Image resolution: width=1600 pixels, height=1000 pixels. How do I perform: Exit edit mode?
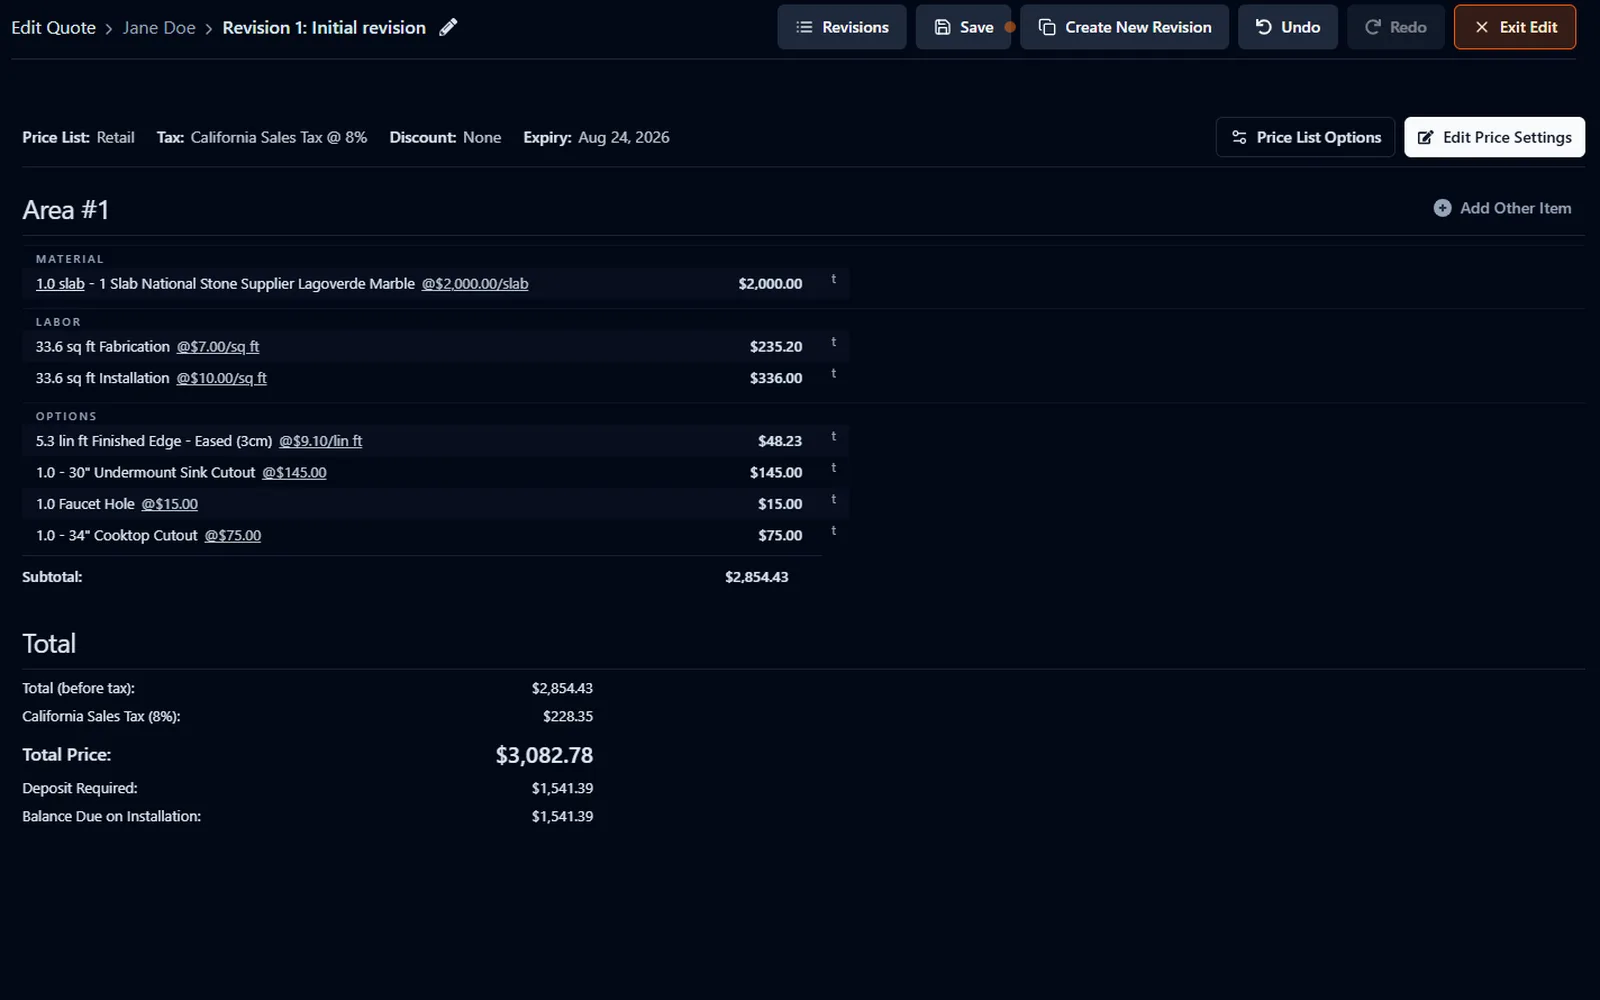click(1515, 27)
